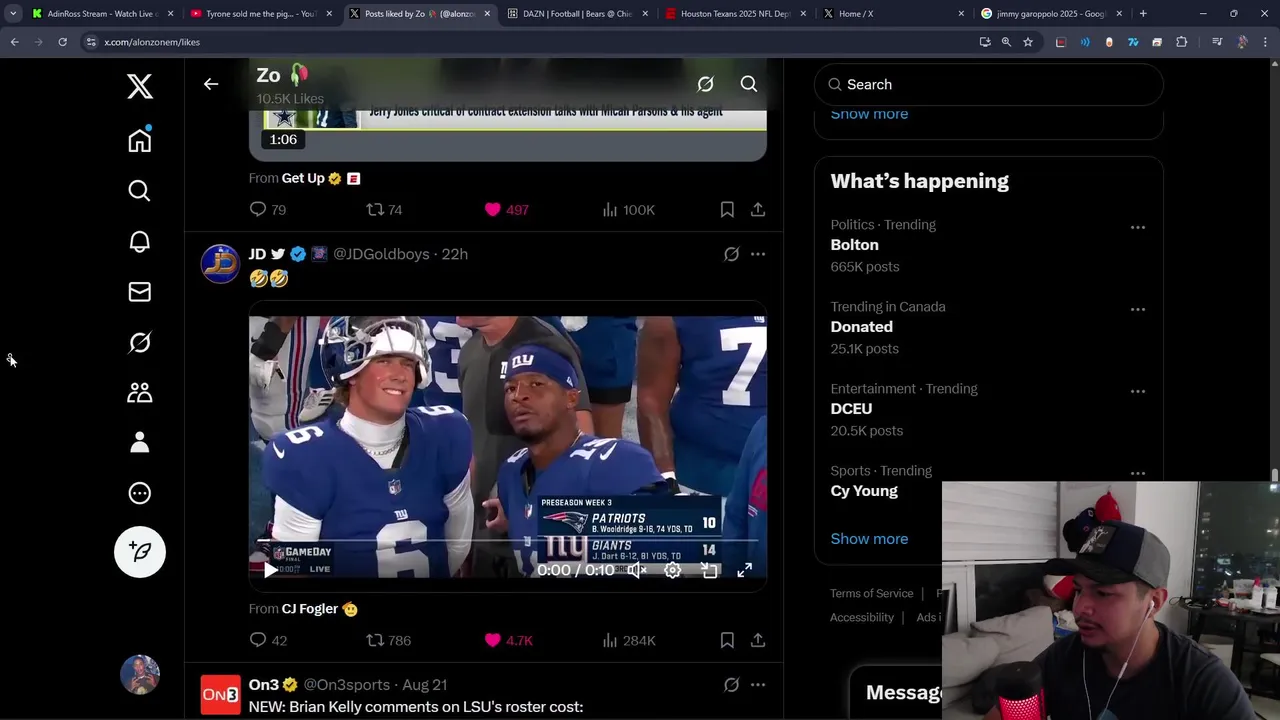Ask Grok about JD's post
Image resolution: width=1280 pixels, height=720 pixels.
coord(732,254)
